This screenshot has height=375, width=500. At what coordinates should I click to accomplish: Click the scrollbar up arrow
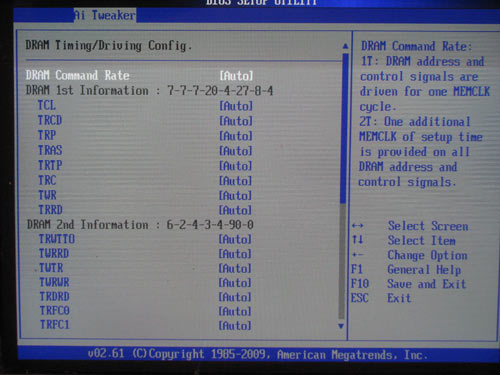coord(345,46)
